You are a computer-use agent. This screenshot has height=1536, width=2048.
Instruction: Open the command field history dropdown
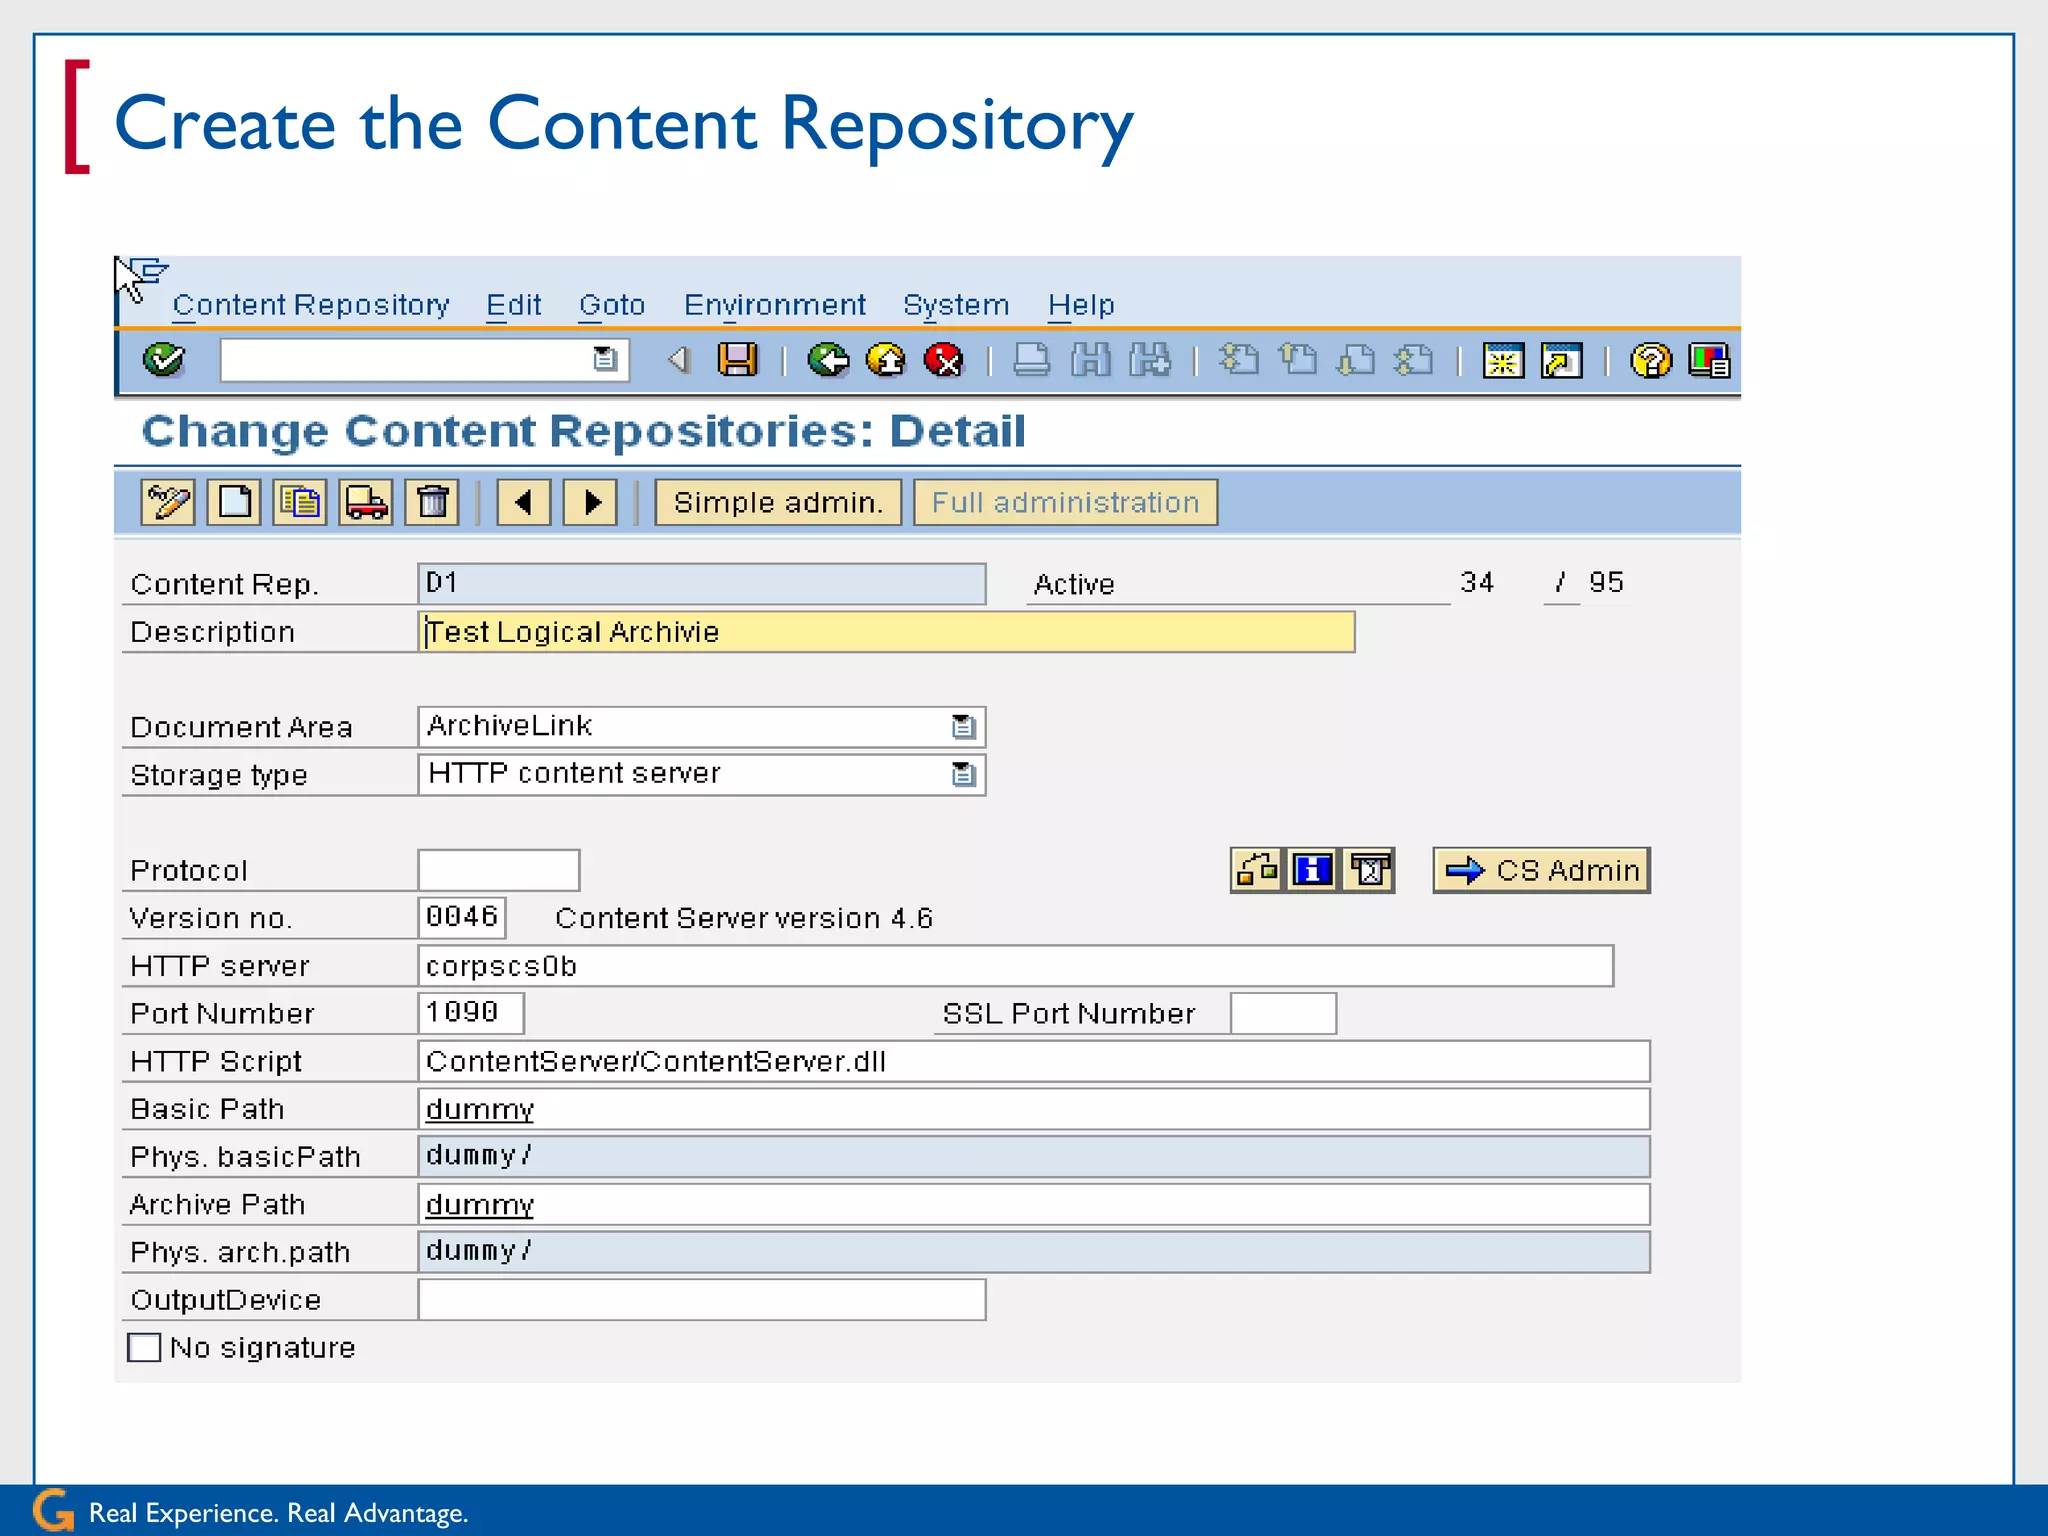[x=605, y=359]
